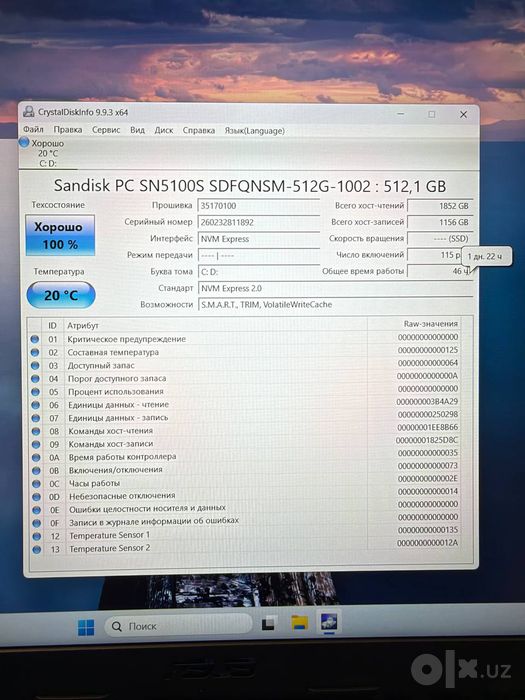Click status dot of Доступный запас row

click(x=35, y=365)
